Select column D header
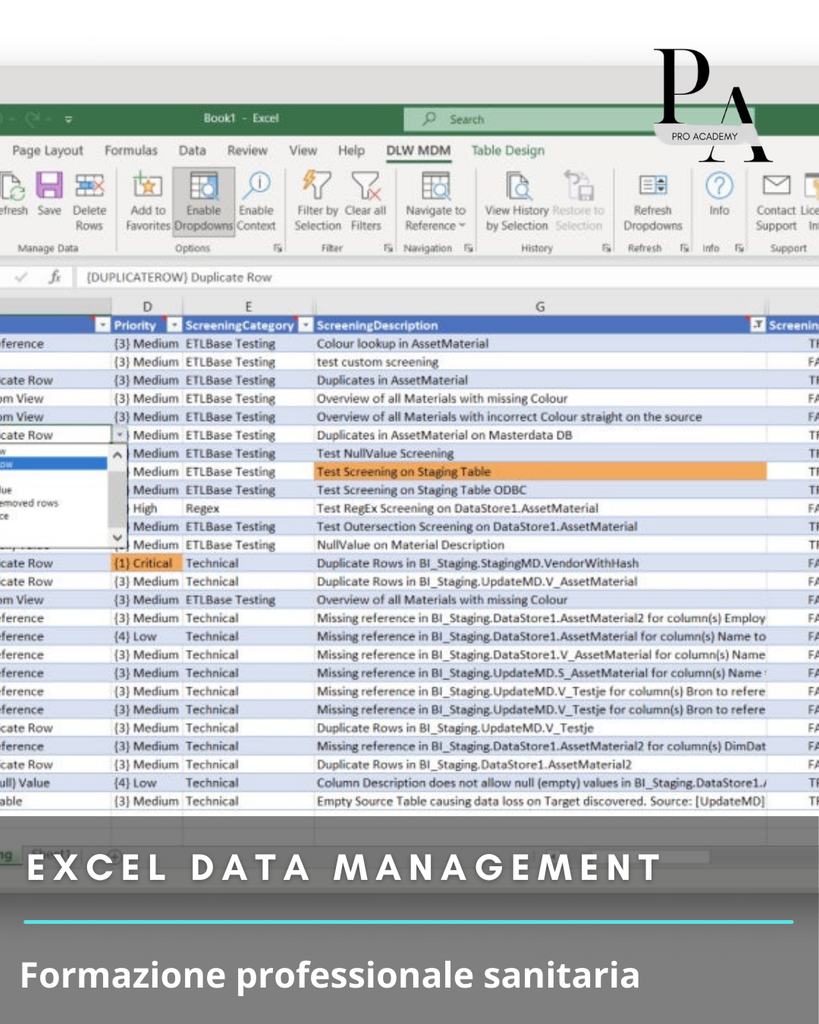The width and height of the screenshot is (819, 1024). [147, 306]
